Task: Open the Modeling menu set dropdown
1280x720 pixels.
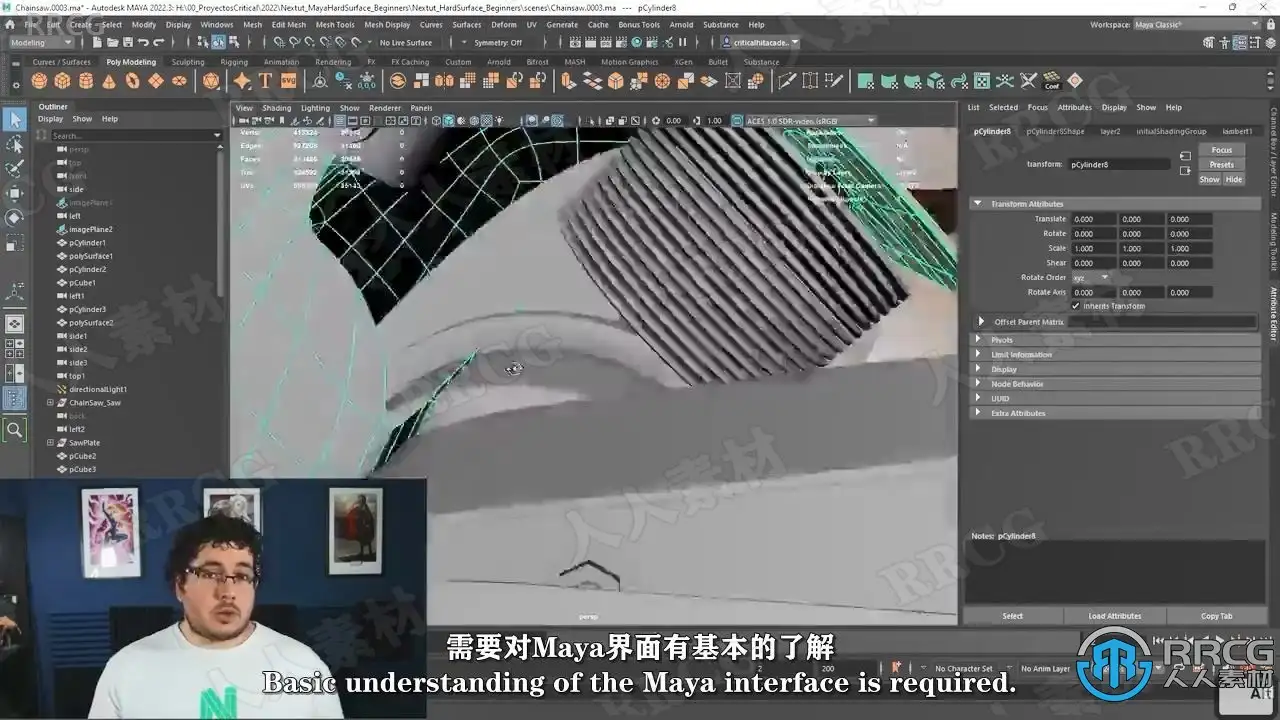Action: [x=41, y=43]
